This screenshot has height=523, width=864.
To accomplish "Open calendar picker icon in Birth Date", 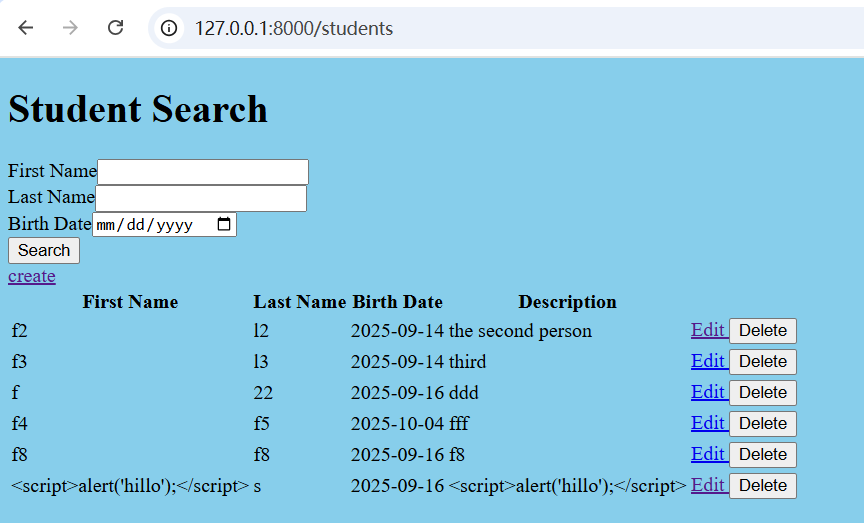I will [x=224, y=224].
